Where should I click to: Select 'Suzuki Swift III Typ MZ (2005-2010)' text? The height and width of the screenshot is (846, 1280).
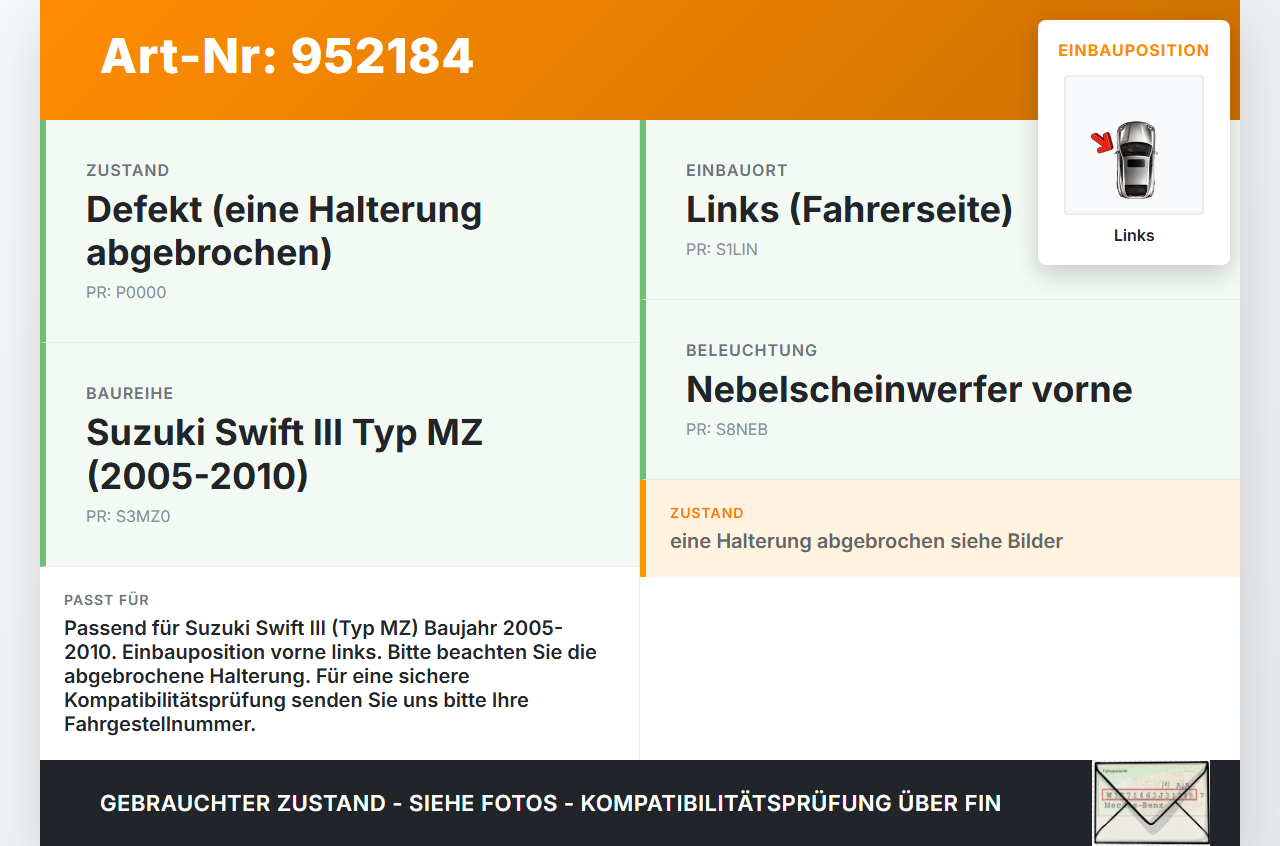click(284, 454)
